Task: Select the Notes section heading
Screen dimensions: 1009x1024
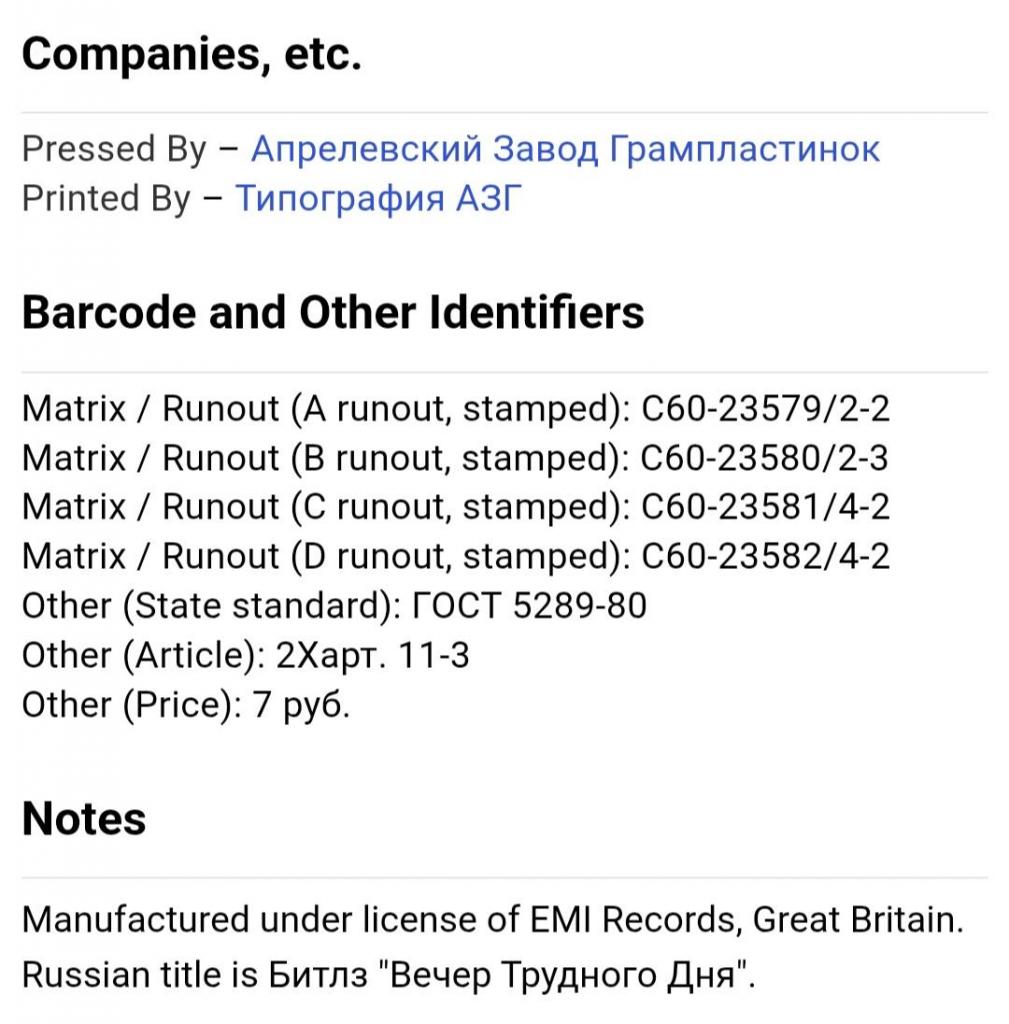Action: pyautogui.click(x=84, y=819)
